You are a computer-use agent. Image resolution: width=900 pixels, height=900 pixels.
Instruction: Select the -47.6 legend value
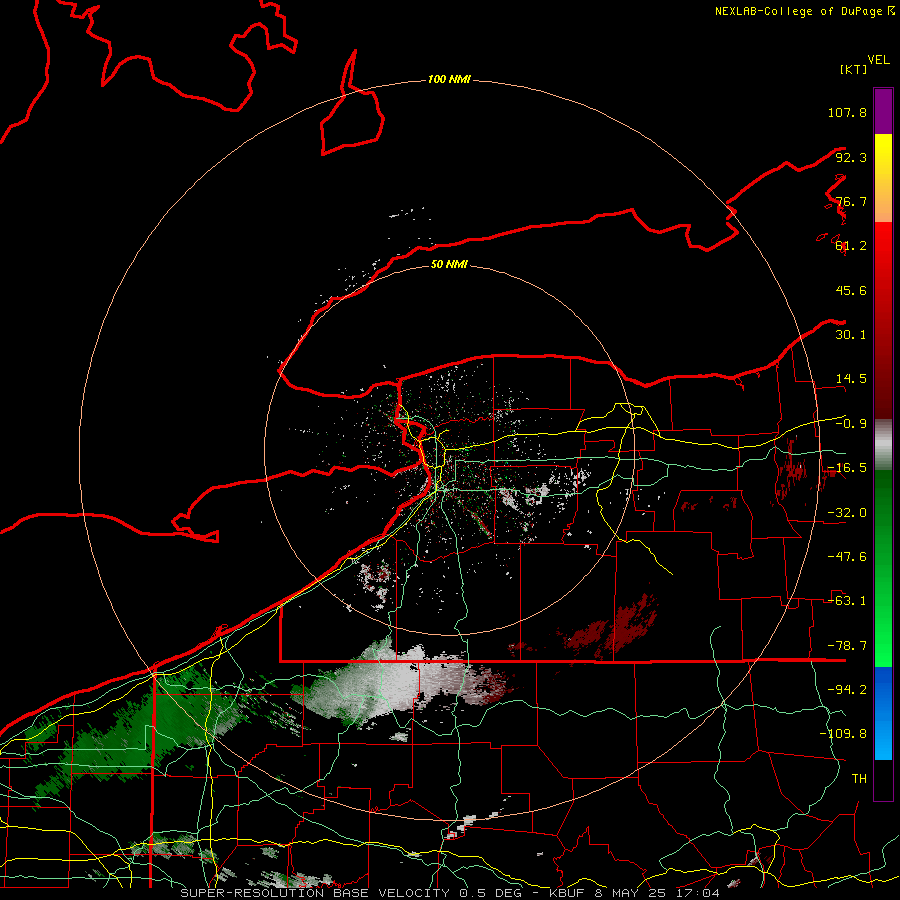tap(847, 557)
